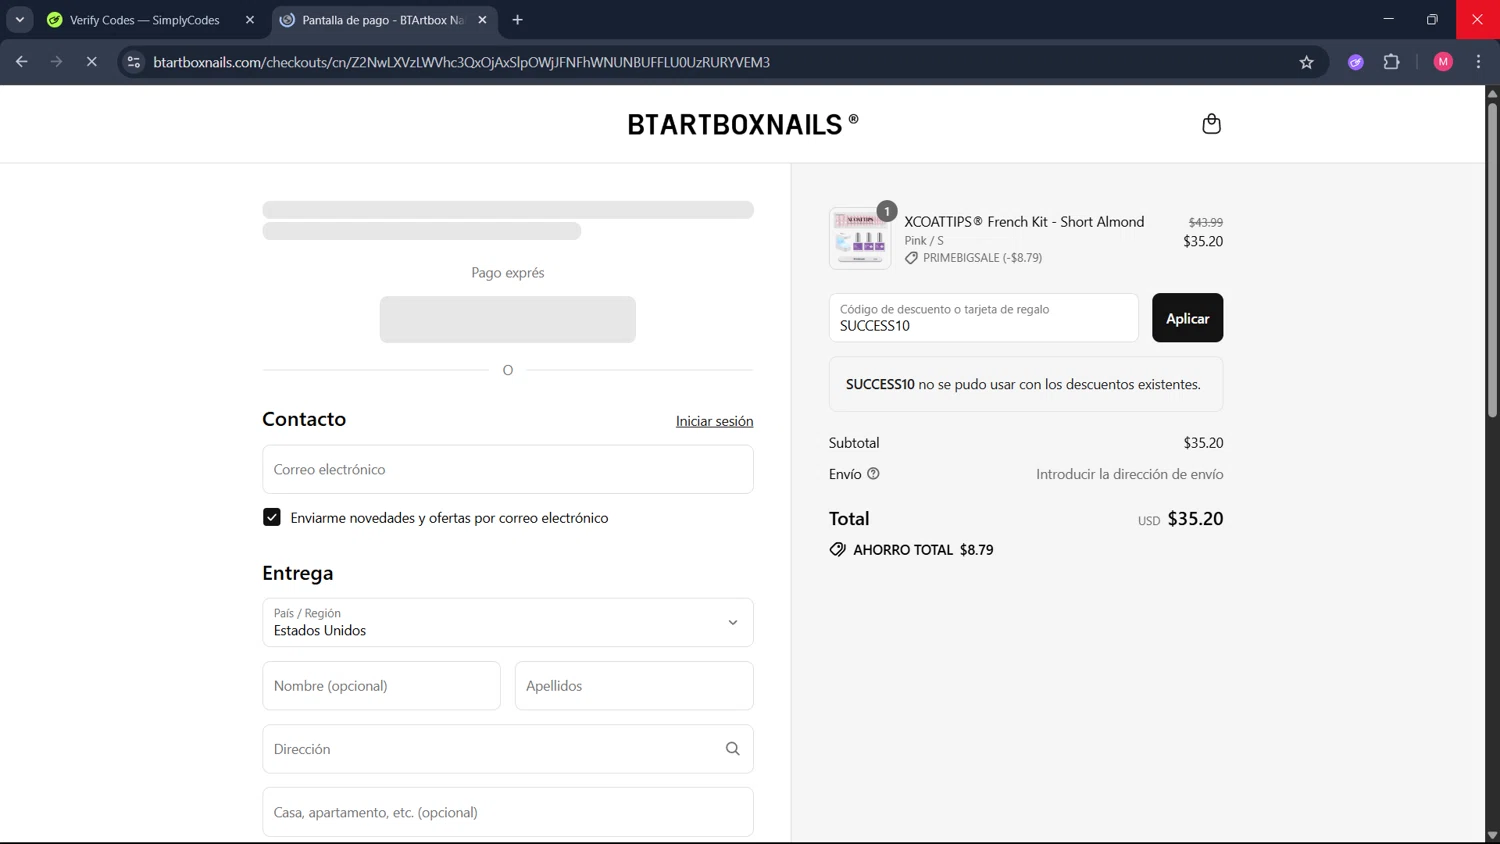
Task: Click the Apellidos field
Action: point(634,686)
